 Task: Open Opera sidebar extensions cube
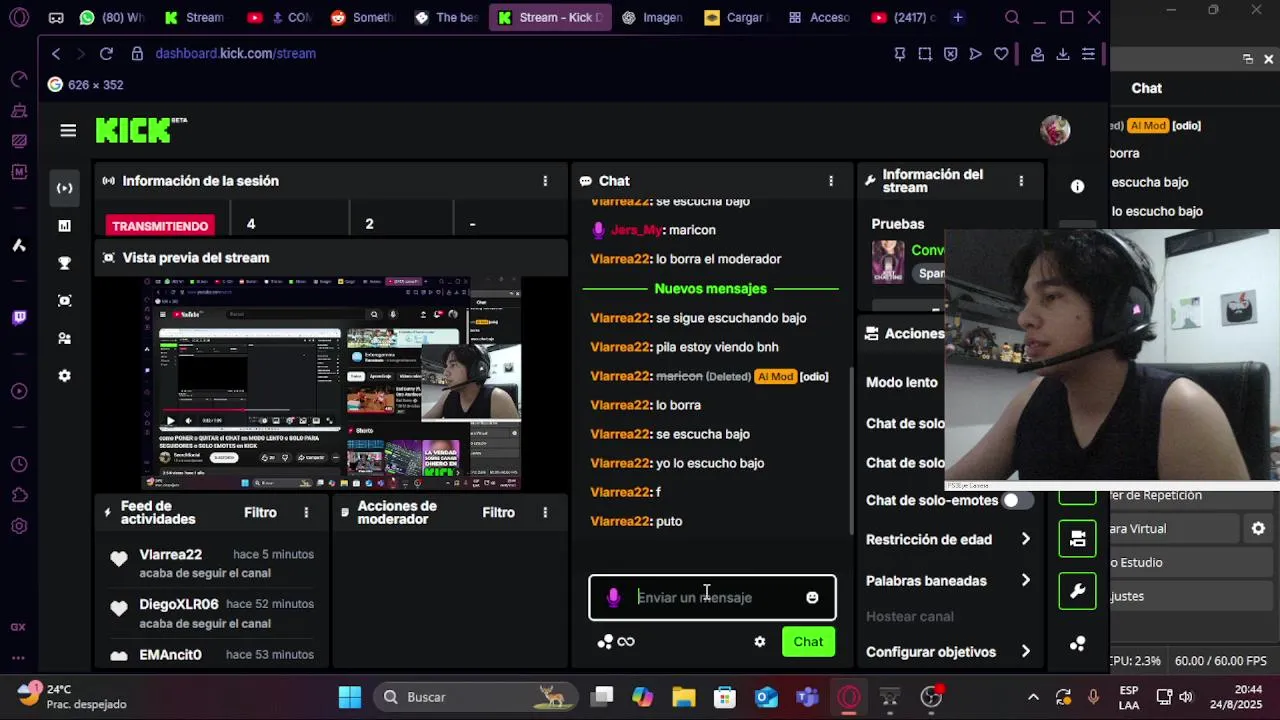click(x=19, y=495)
